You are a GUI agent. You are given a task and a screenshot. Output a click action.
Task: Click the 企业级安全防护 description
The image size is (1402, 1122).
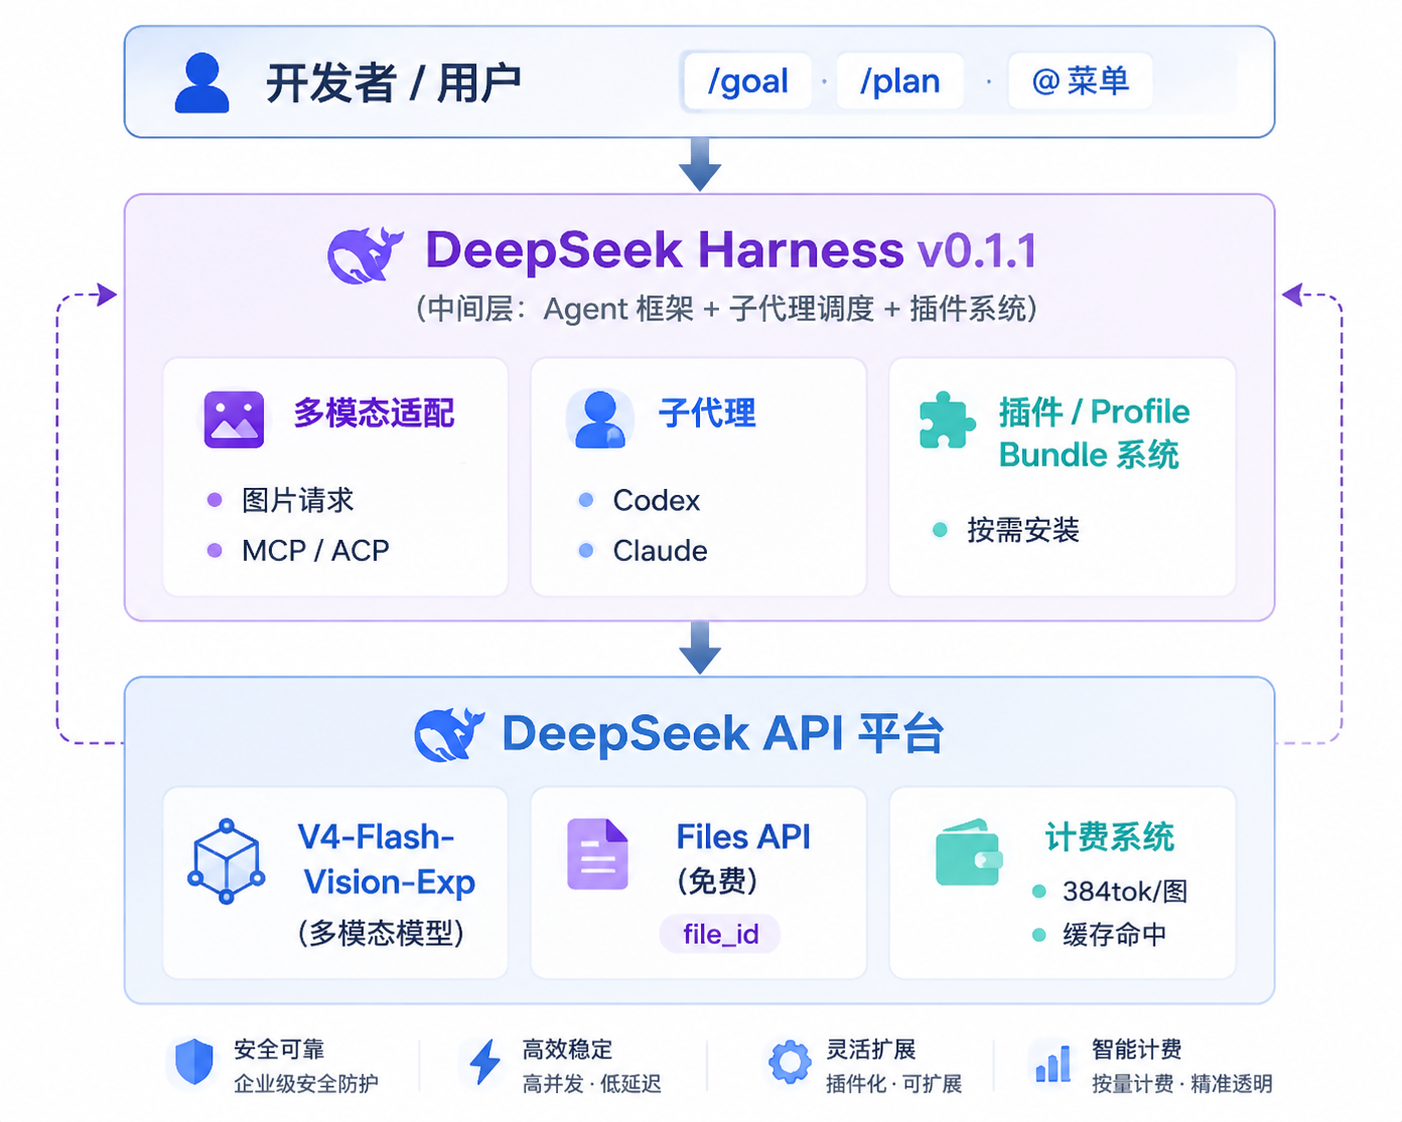pos(306,1084)
